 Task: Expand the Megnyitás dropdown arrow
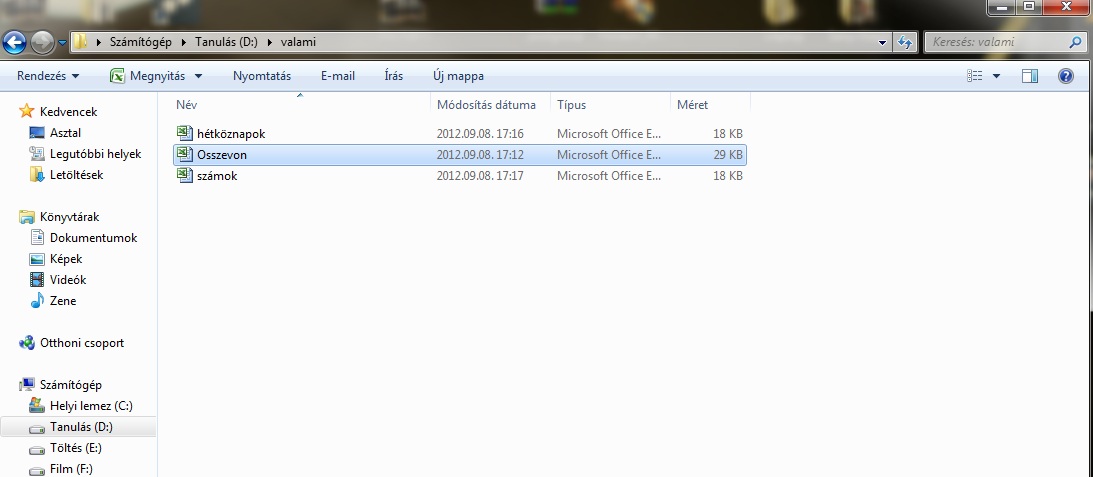tap(198, 76)
